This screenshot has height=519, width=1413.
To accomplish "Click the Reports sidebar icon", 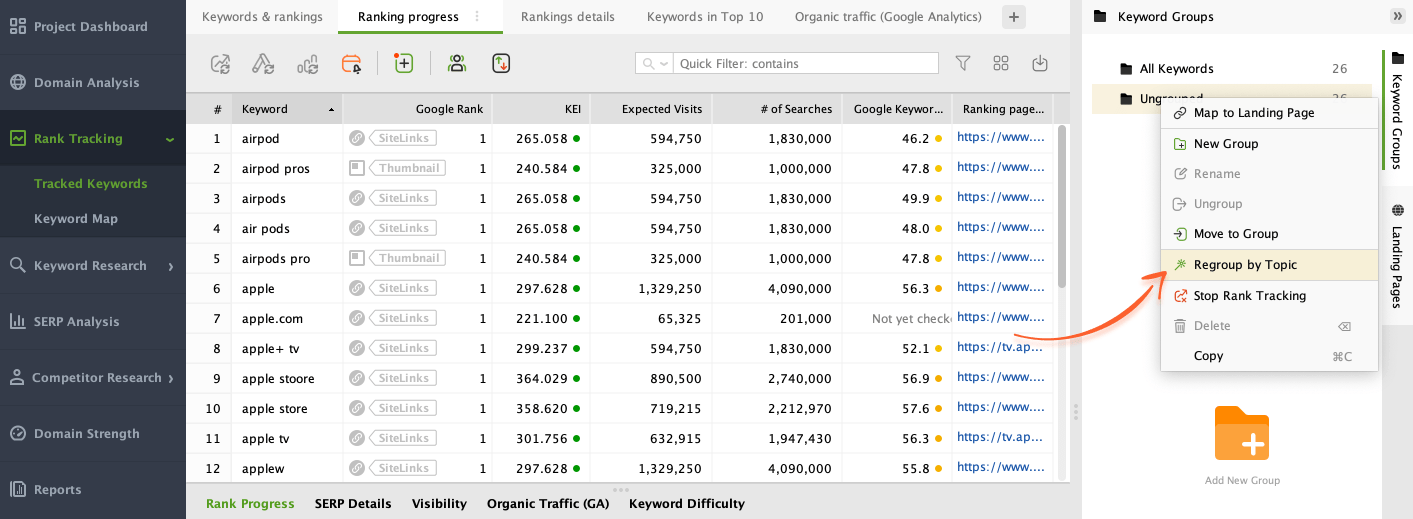I will click(x=18, y=490).
